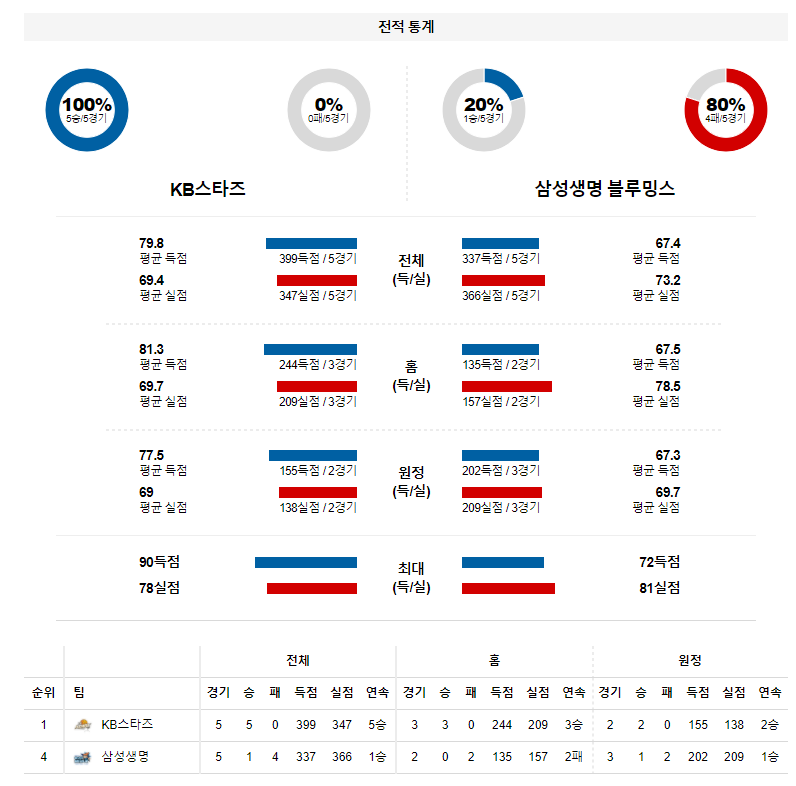Viewport: 796px width, 786px height.
Task: Click the 삼성생명 team logo icon
Action: (x=82, y=758)
